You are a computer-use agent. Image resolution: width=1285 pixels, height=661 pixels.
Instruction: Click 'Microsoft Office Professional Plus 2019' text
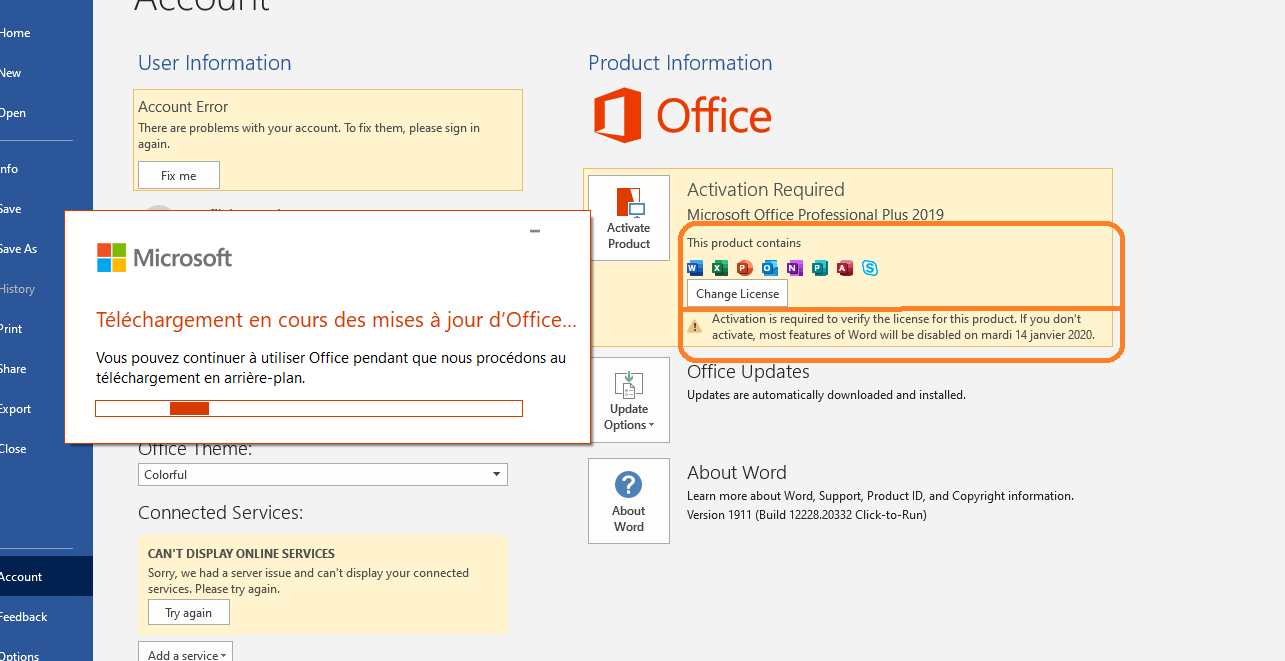point(815,215)
